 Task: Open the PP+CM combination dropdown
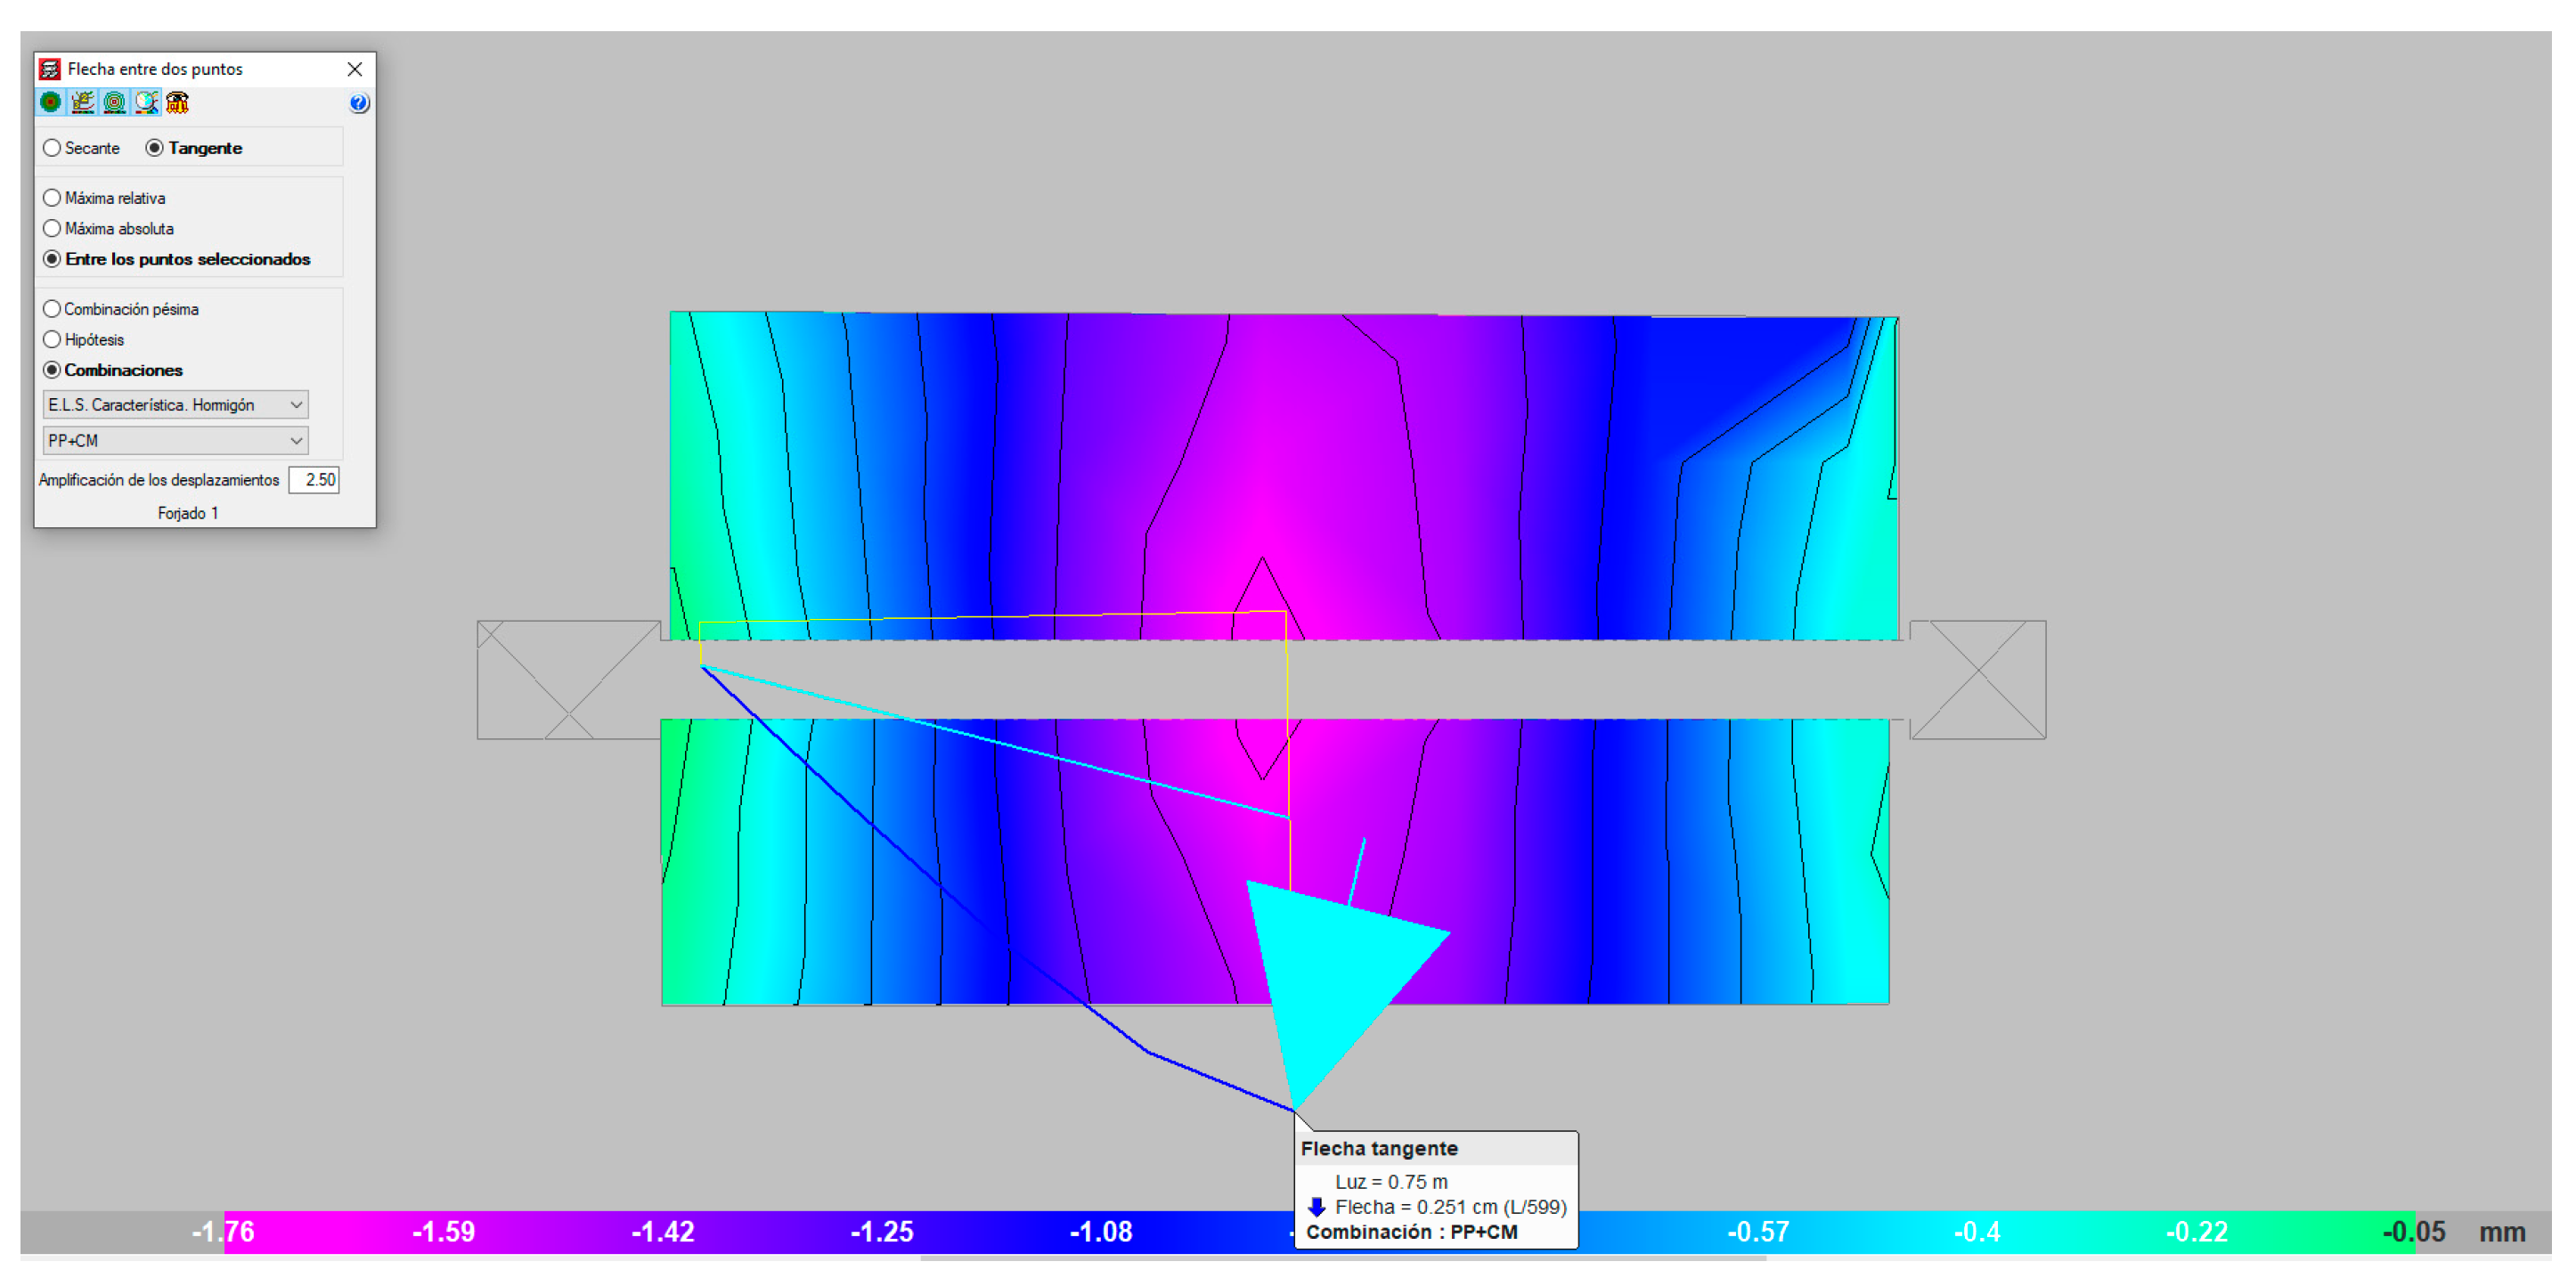pyautogui.click(x=176, y=441)
